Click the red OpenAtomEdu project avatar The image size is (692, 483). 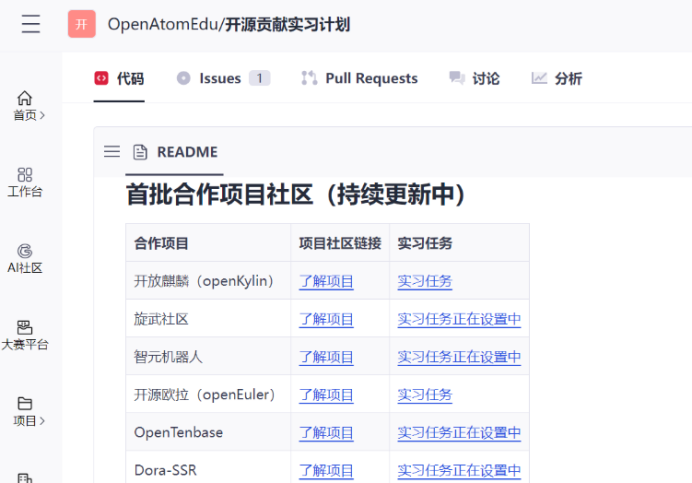[x=82, y=24]
